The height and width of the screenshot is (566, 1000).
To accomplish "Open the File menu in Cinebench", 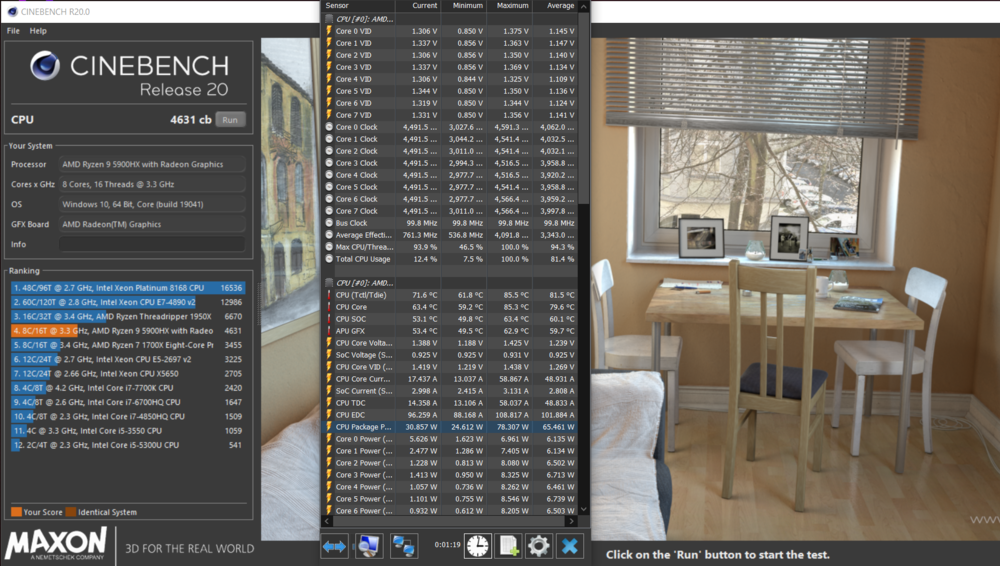I will coord(13,31).
